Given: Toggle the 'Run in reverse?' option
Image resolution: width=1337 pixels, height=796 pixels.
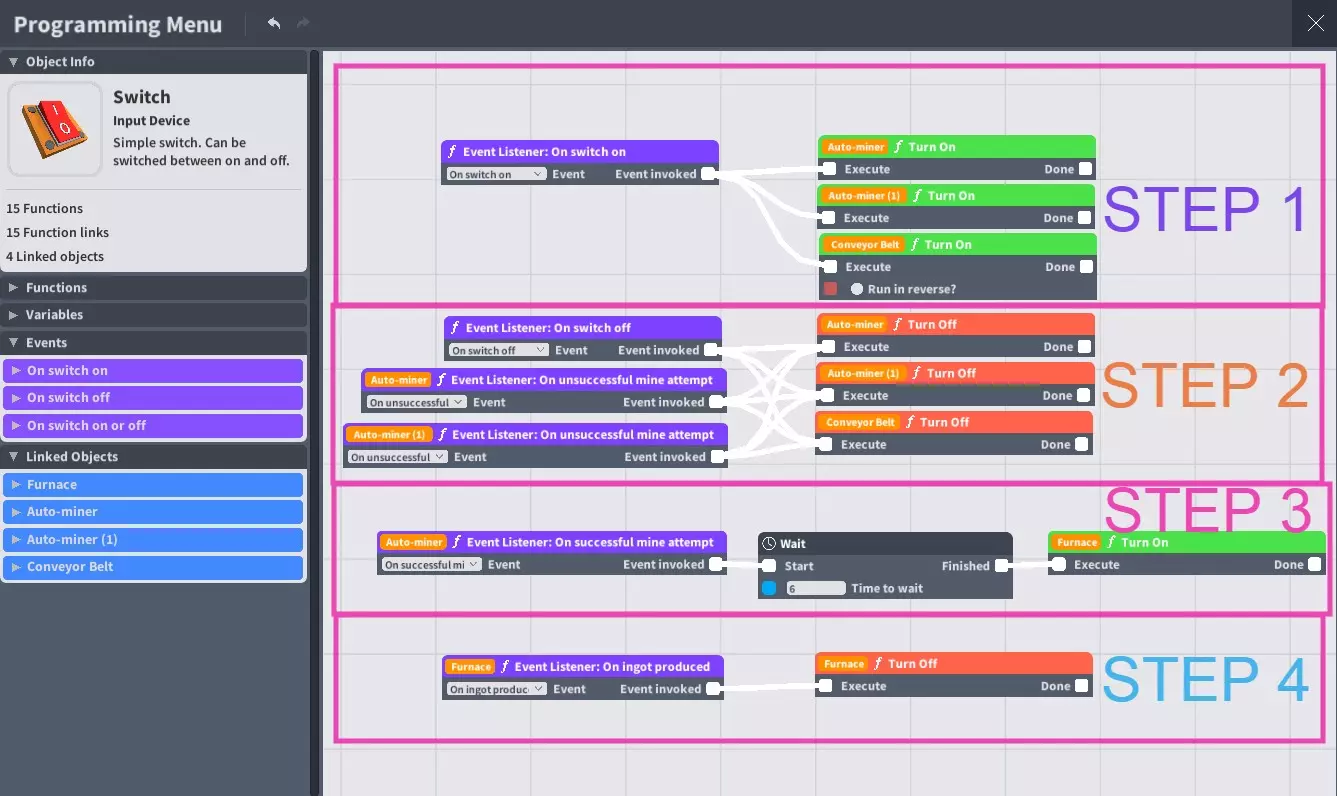Looking at the screenshot, I should (857, 289).
